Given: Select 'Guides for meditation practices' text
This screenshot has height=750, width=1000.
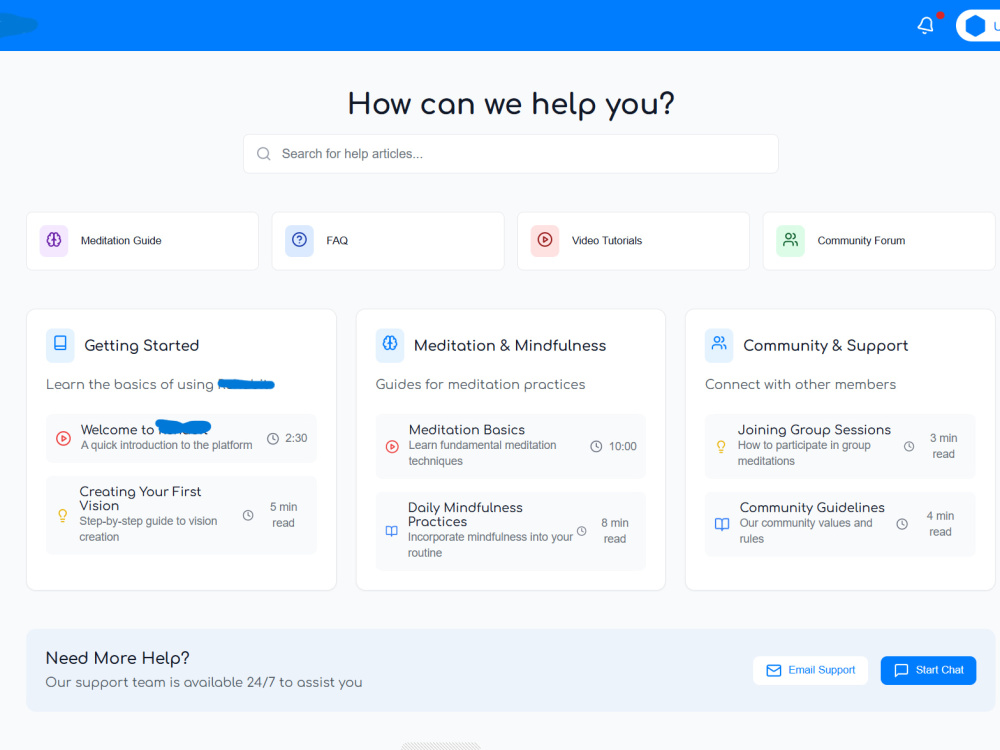Looking at the screenshot, I should 480,385.
